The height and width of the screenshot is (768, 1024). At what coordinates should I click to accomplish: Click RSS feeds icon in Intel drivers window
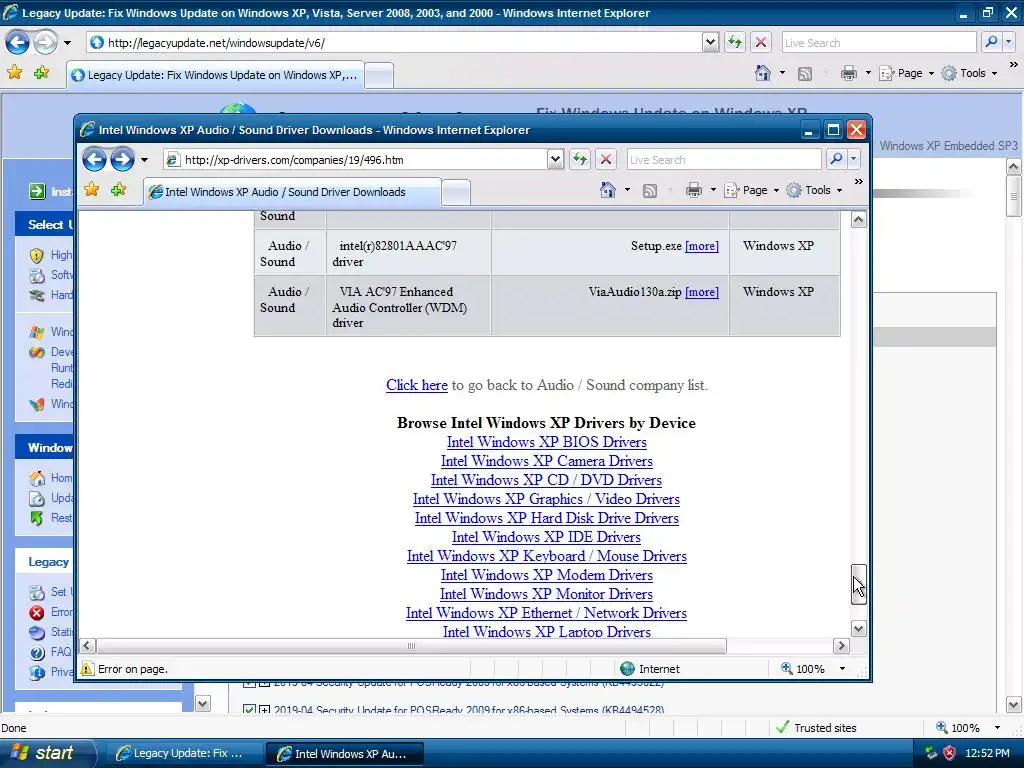(x=650, y=191)
